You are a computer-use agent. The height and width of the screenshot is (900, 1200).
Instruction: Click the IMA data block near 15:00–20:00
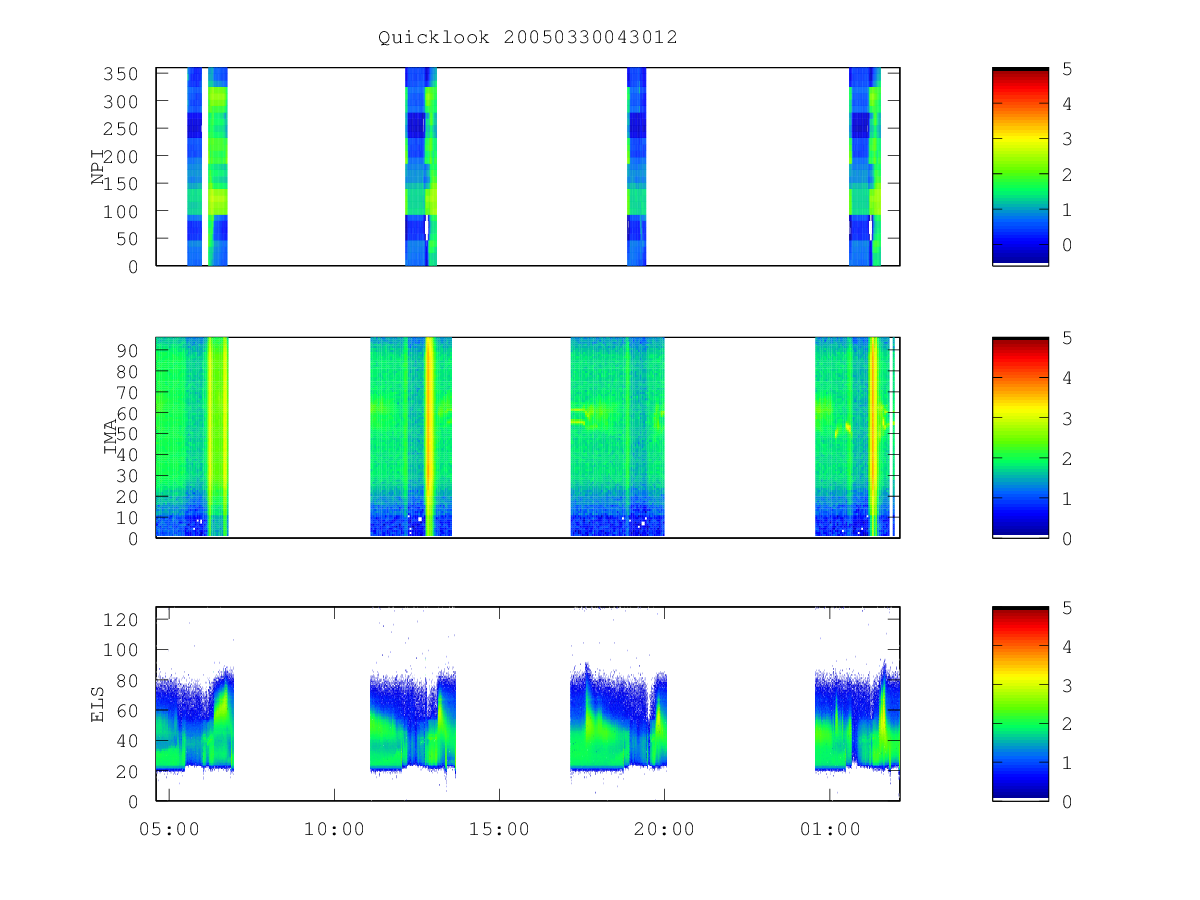[617, 437]
